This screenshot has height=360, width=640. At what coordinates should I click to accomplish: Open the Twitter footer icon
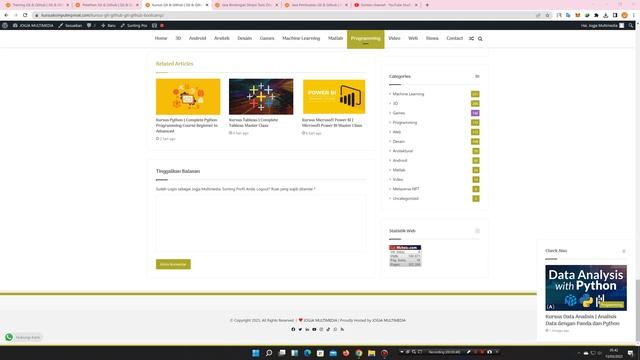pyautogui.click(x=300, y=329)
